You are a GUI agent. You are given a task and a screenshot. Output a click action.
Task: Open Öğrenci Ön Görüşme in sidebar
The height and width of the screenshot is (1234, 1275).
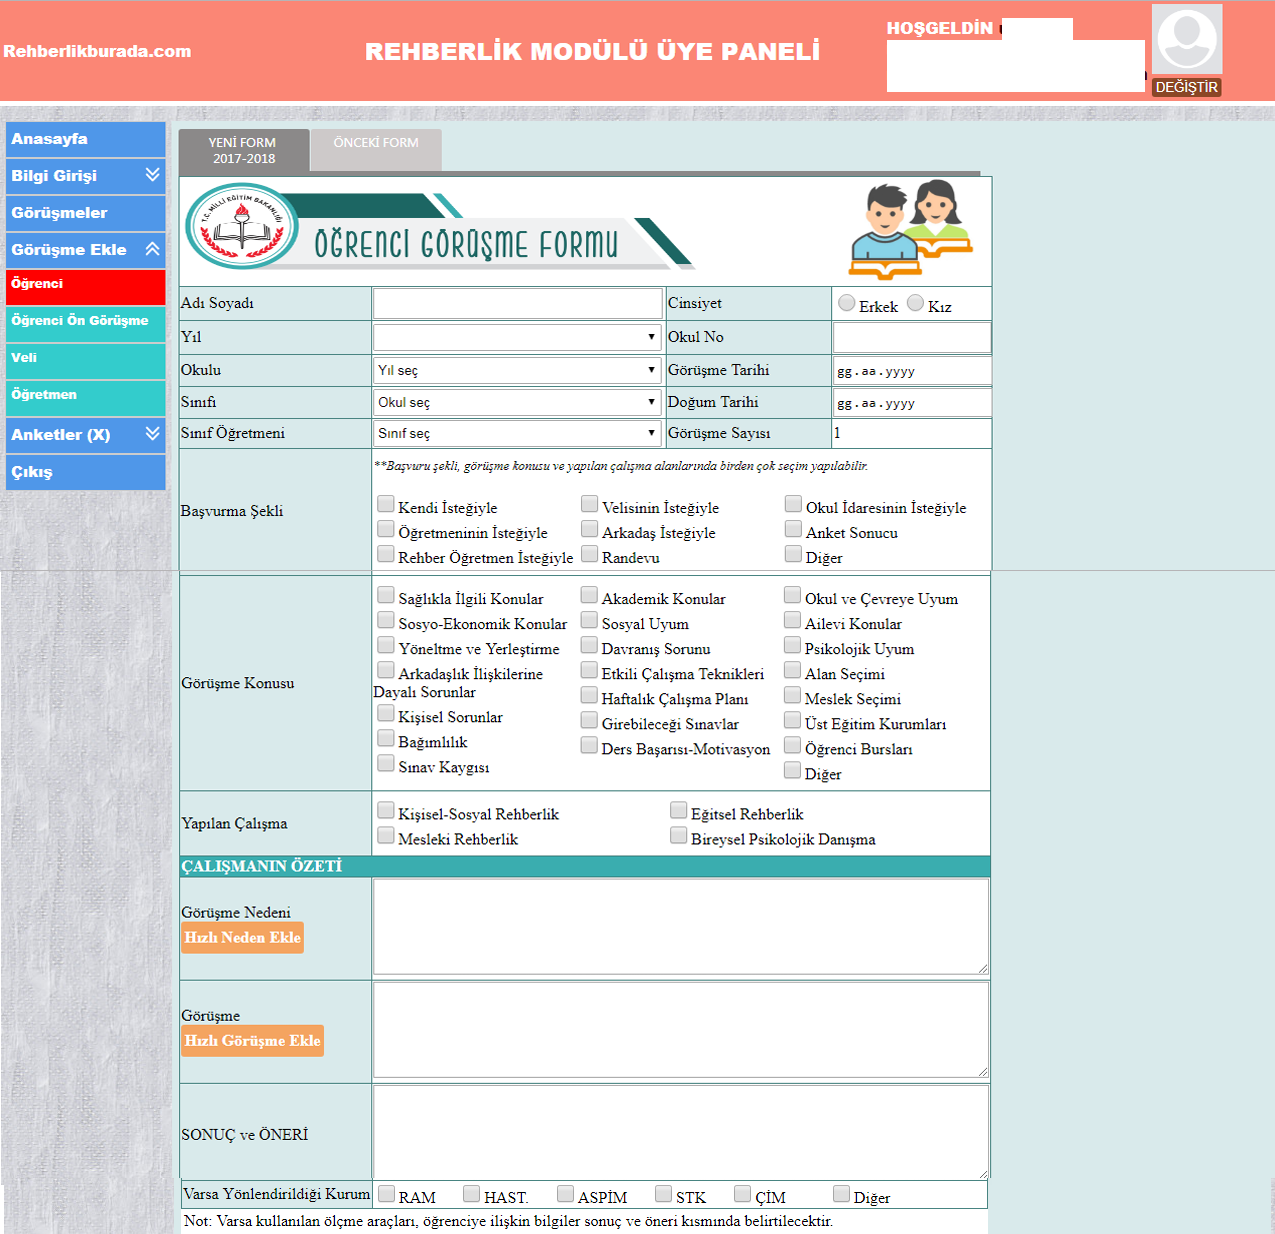coord(85,321)
